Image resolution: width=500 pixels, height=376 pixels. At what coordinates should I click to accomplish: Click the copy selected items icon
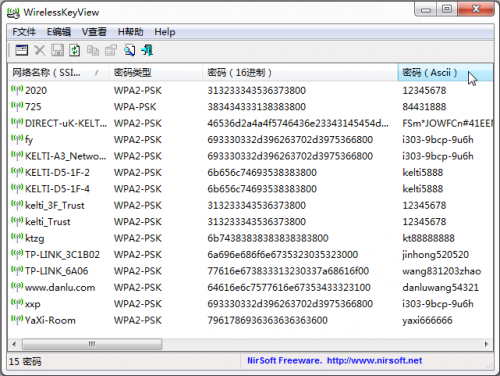pyautogui.click(x=93, y=50)
